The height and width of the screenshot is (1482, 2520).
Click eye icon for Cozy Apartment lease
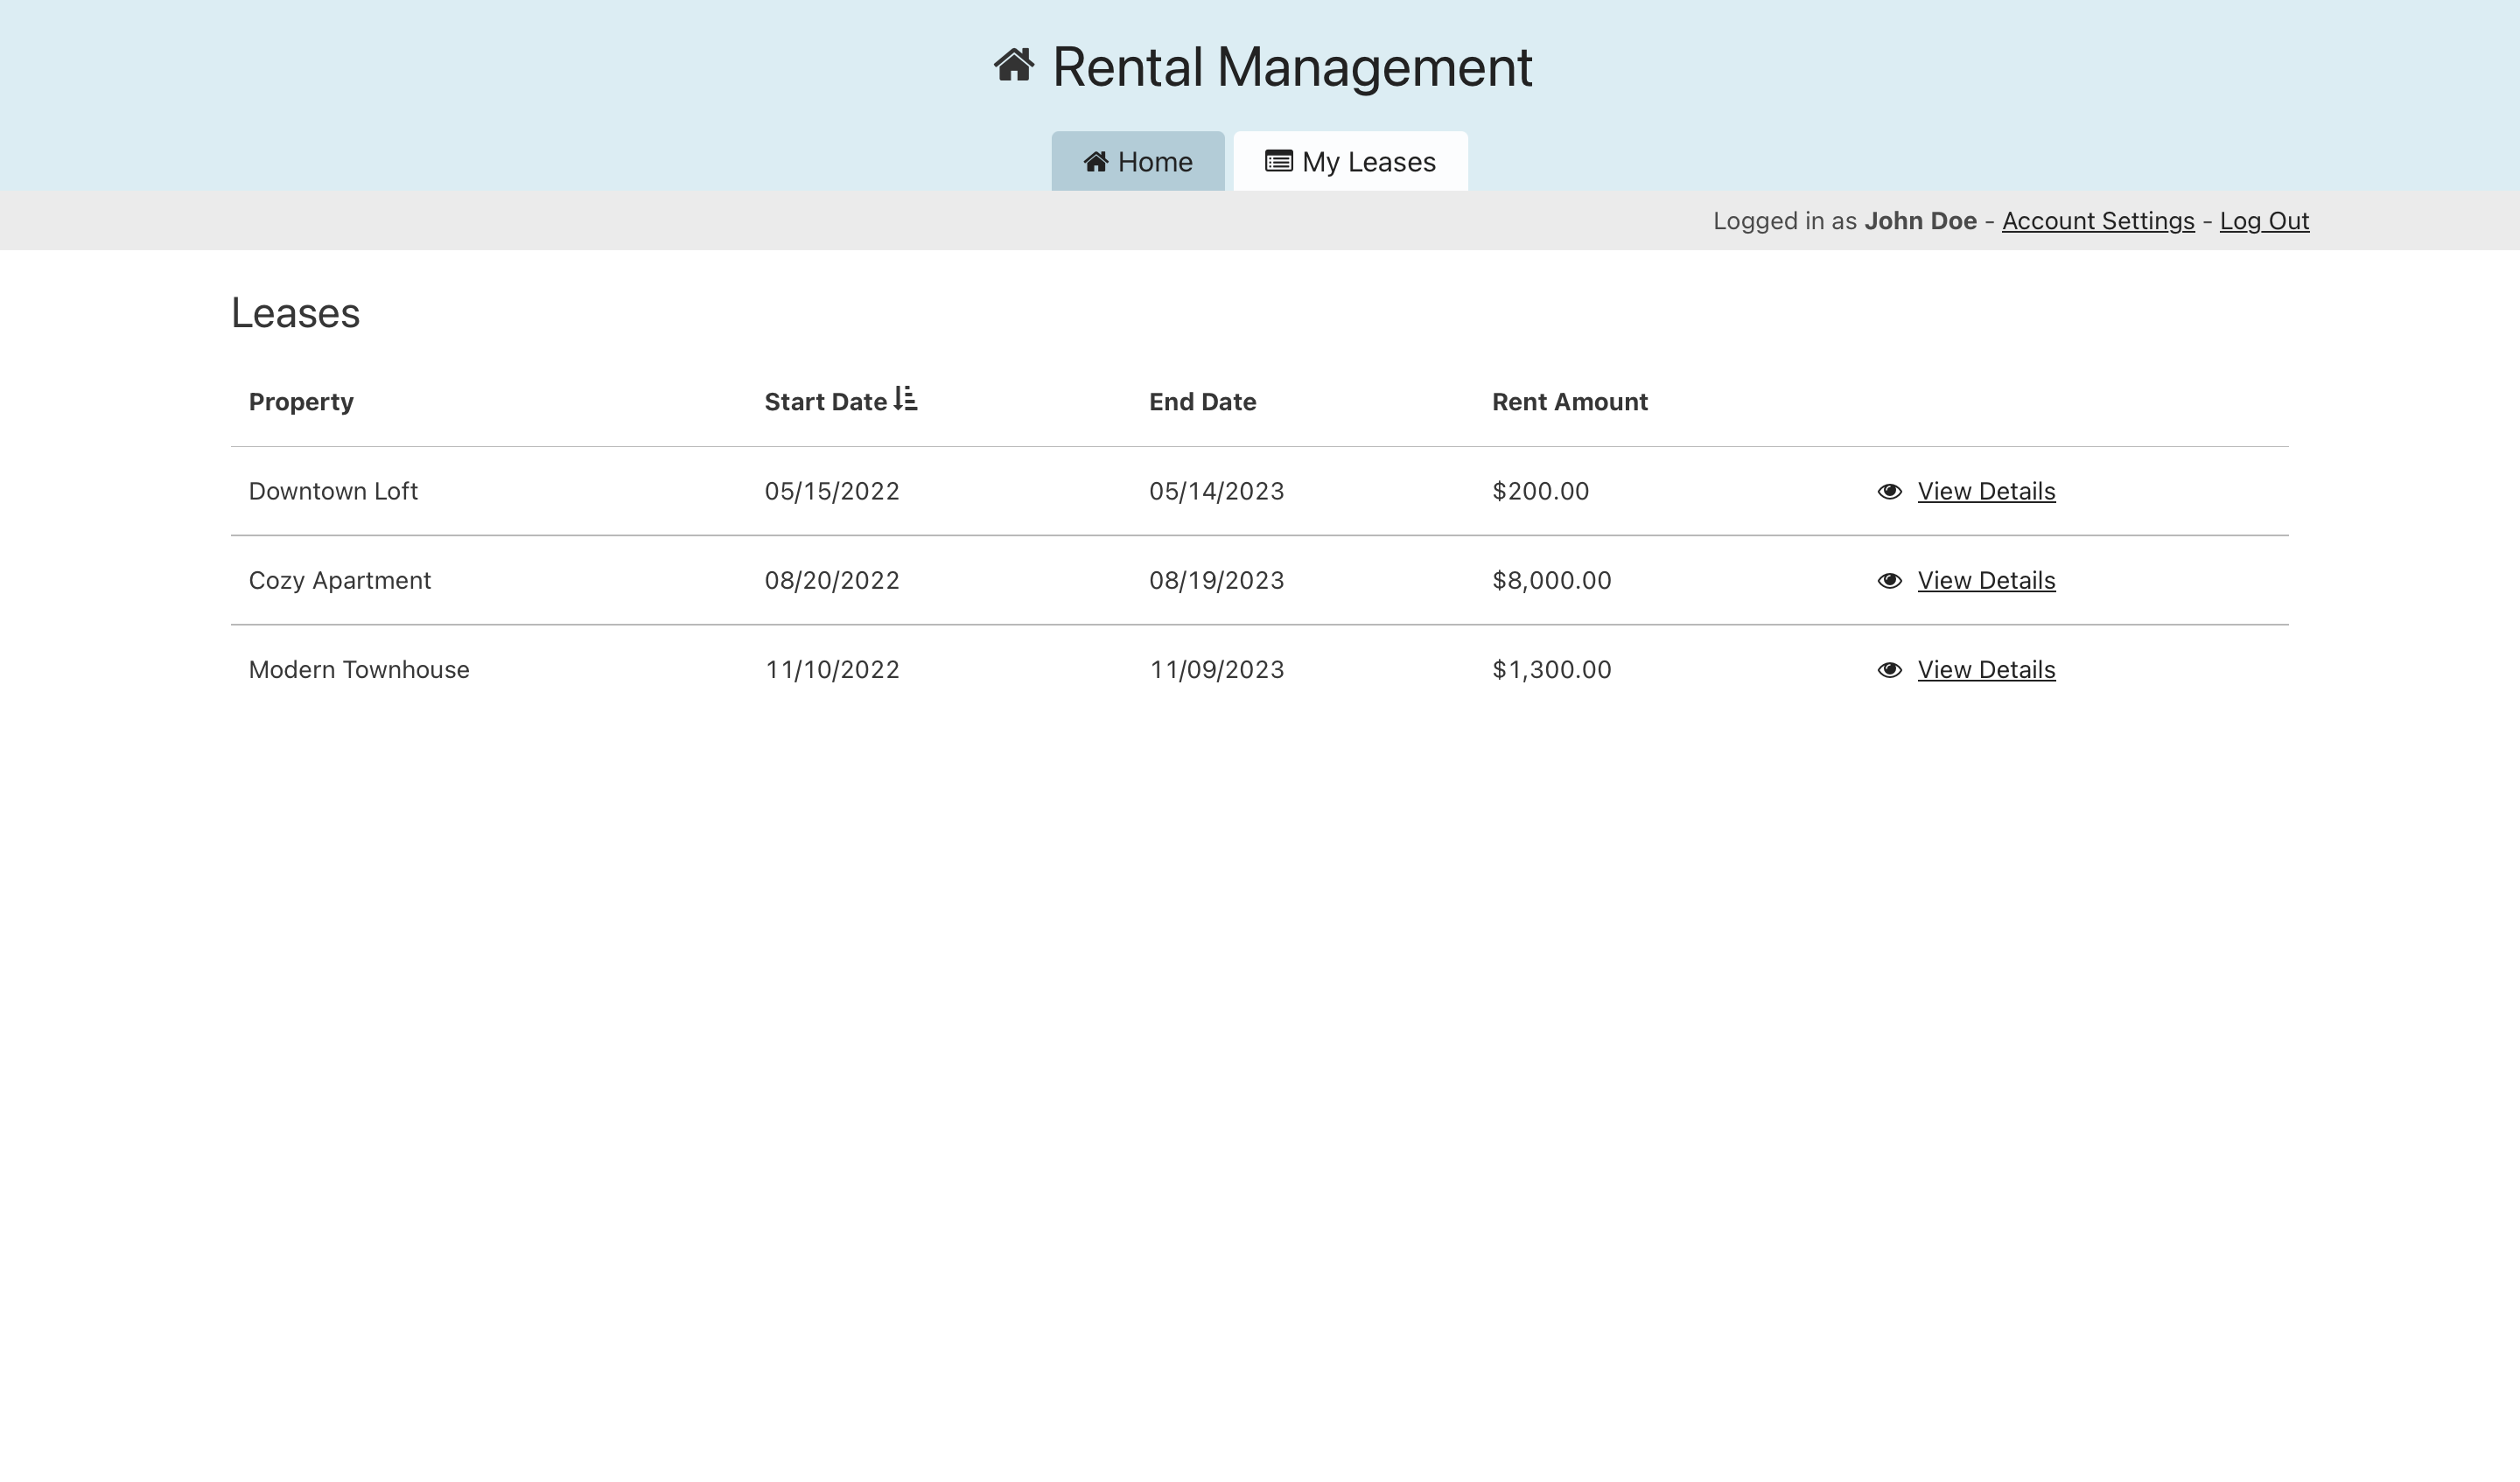coord(1889,581)
